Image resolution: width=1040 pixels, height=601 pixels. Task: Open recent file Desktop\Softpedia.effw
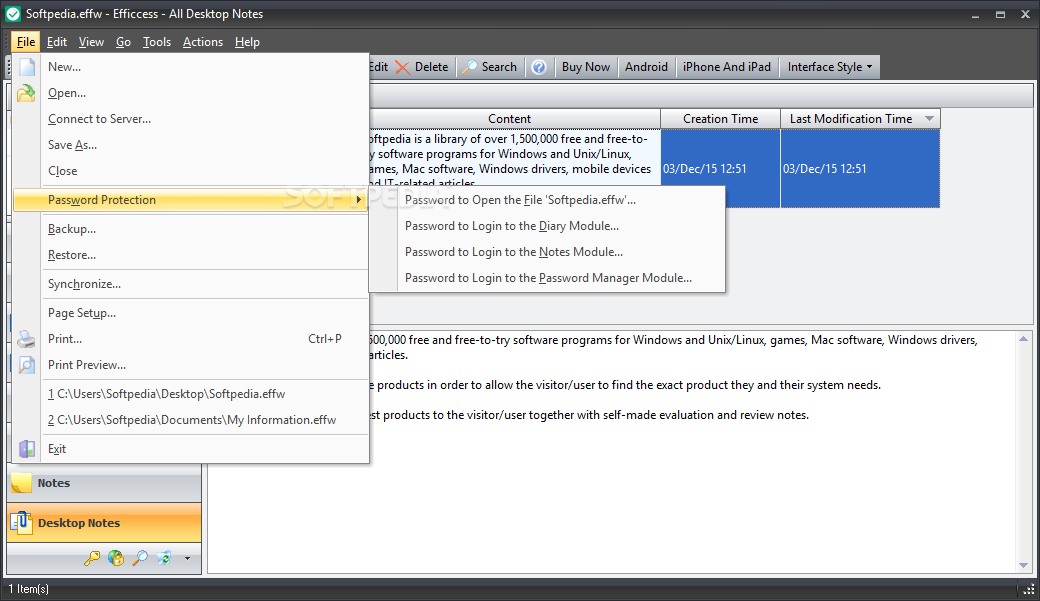191,394
